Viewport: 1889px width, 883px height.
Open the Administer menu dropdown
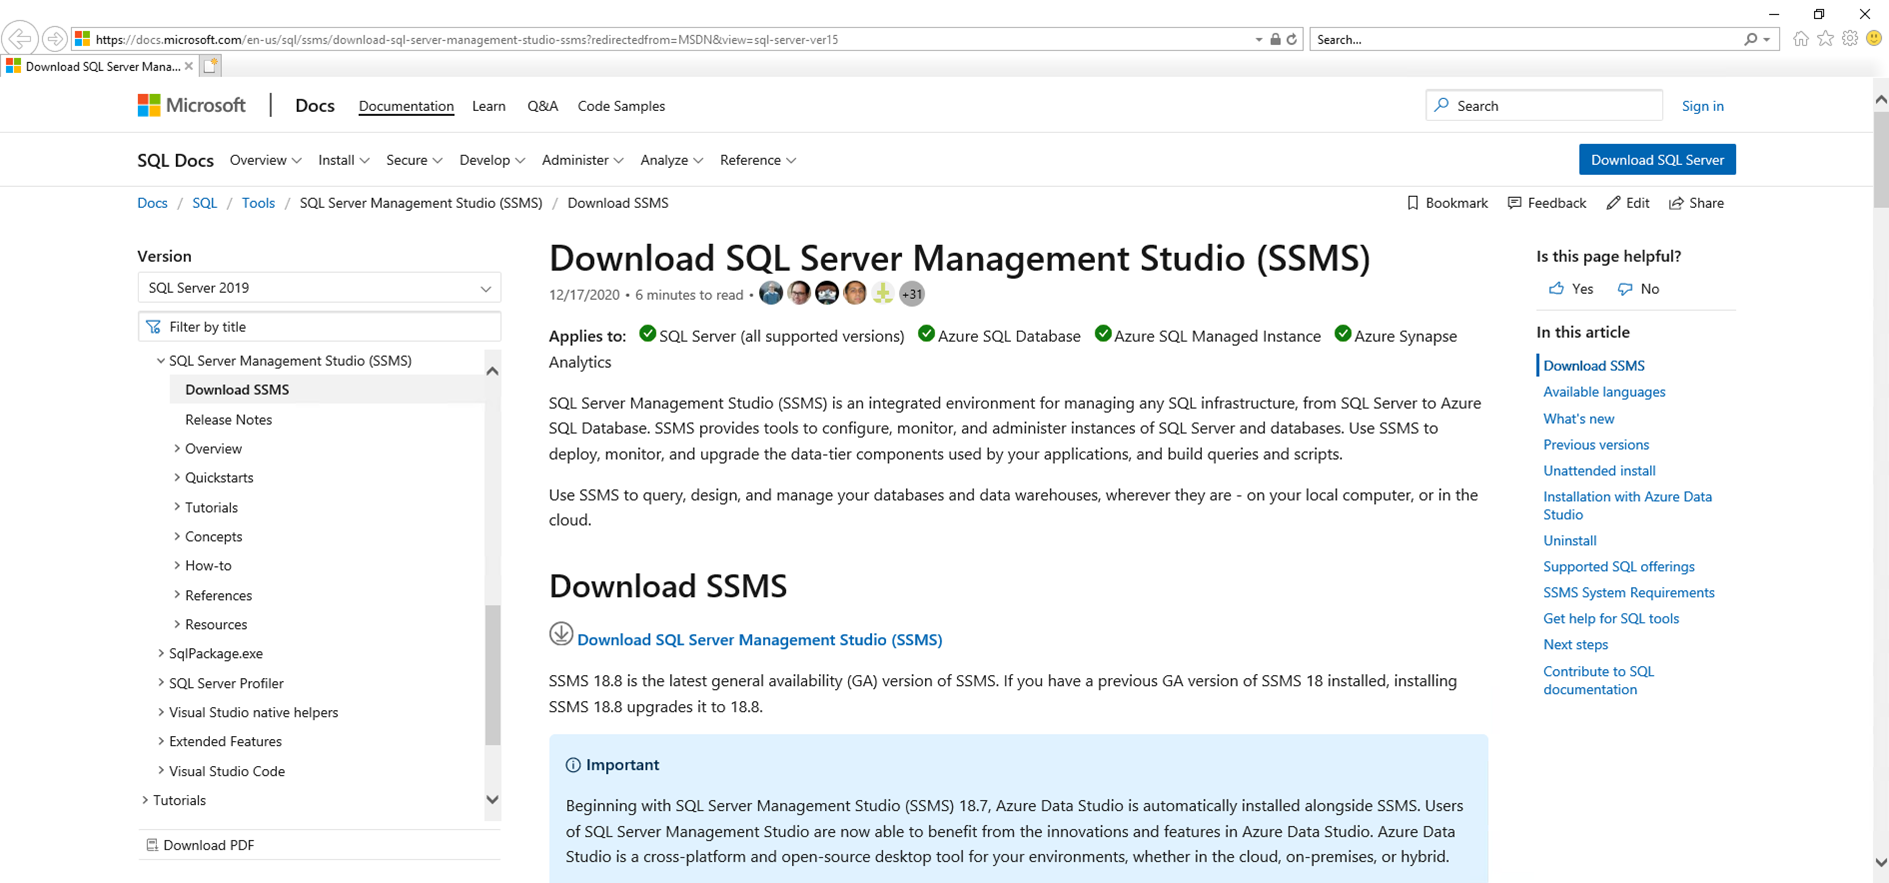click(x=583, y=160)
